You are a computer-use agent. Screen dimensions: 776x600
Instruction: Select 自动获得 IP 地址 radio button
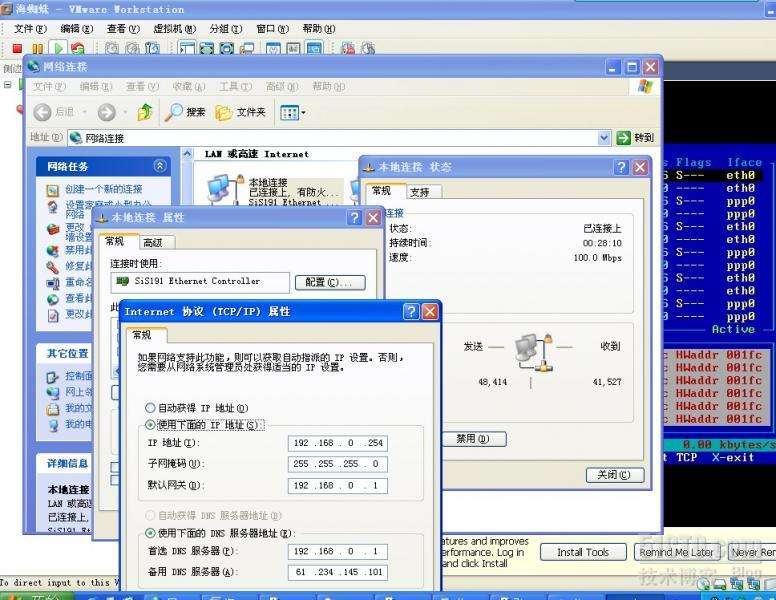[150, 408]
